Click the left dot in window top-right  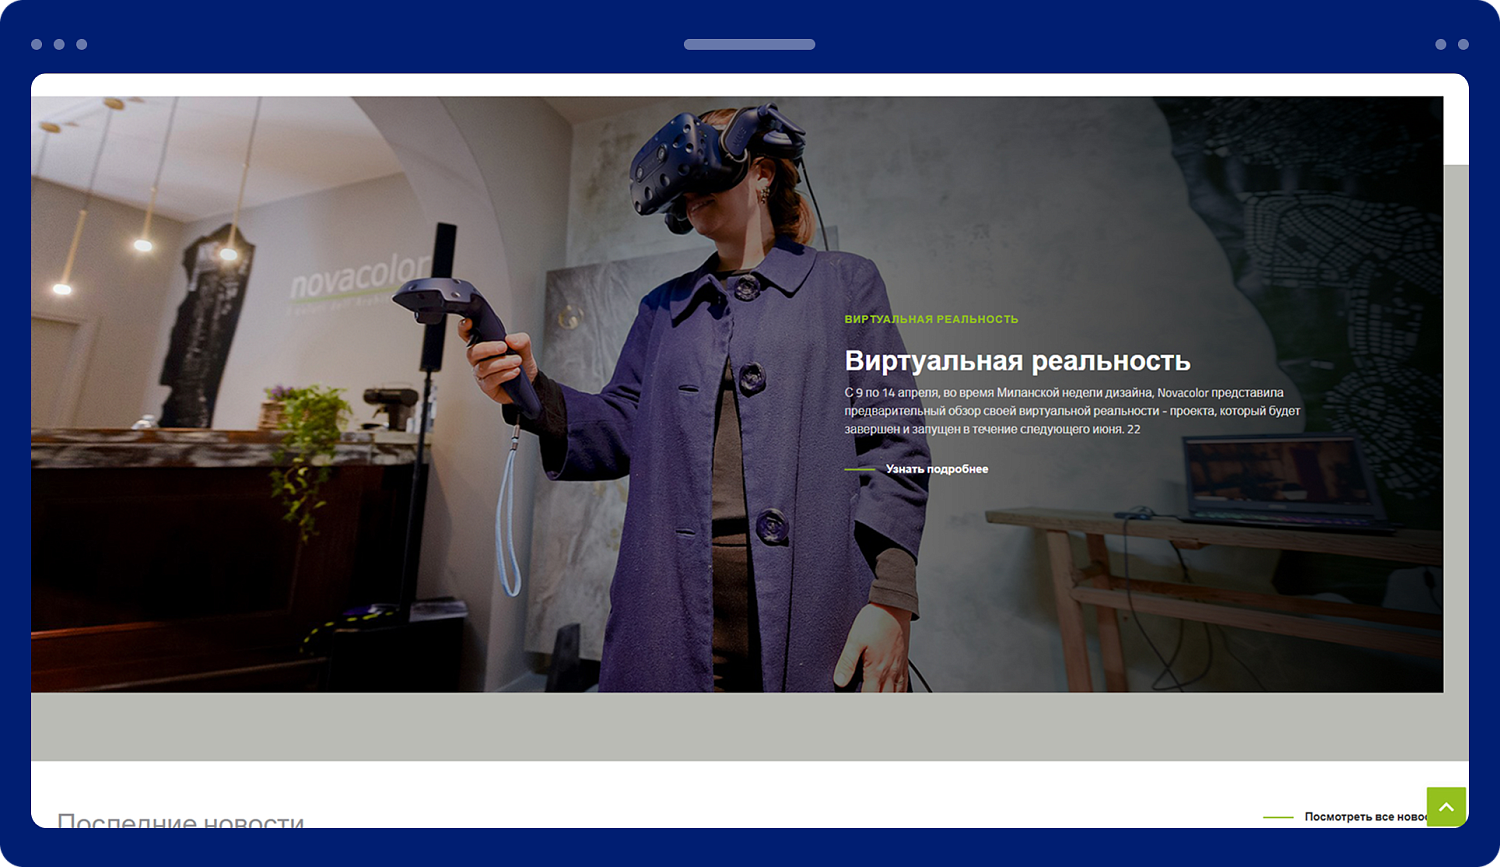point(1440,44)
